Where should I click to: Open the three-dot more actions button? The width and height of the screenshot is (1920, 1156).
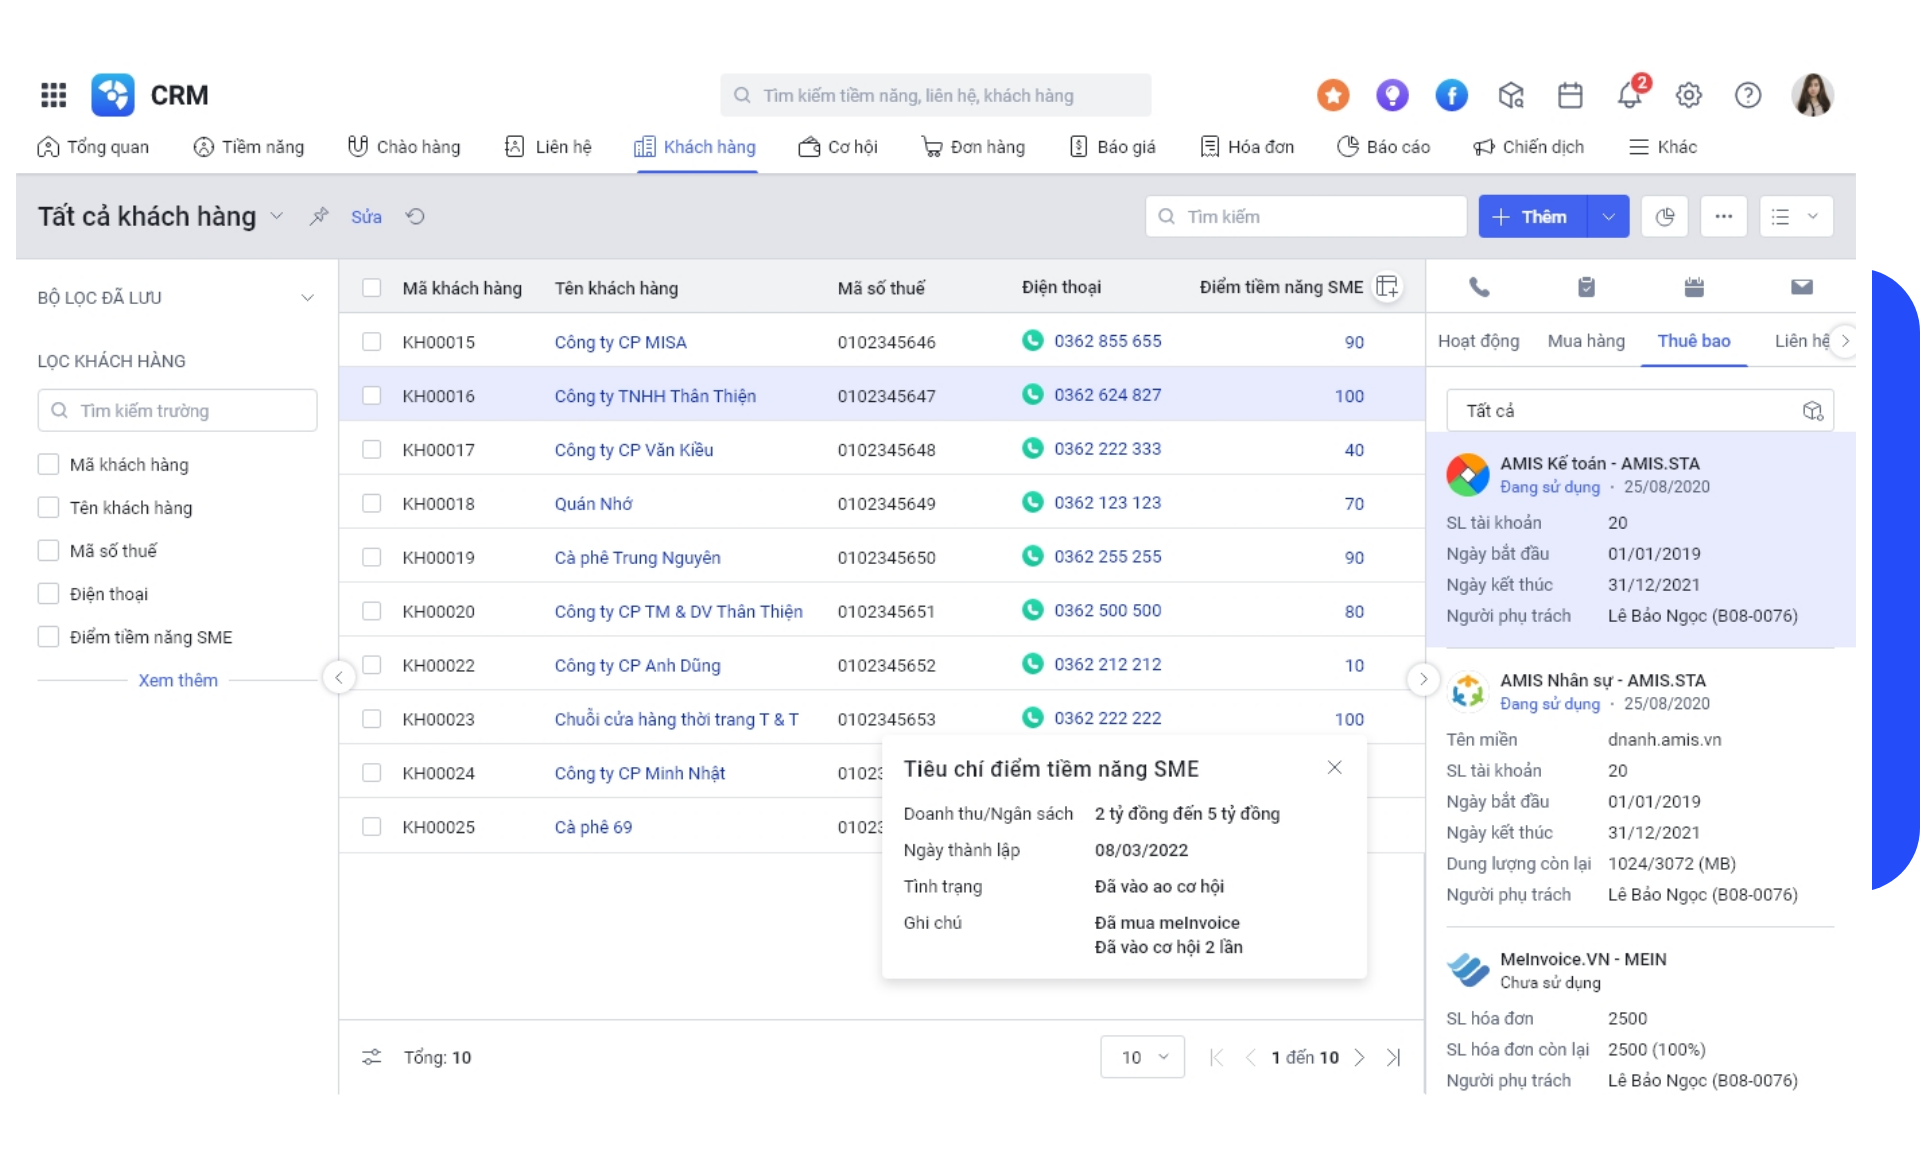click(x=1724, y=217)
